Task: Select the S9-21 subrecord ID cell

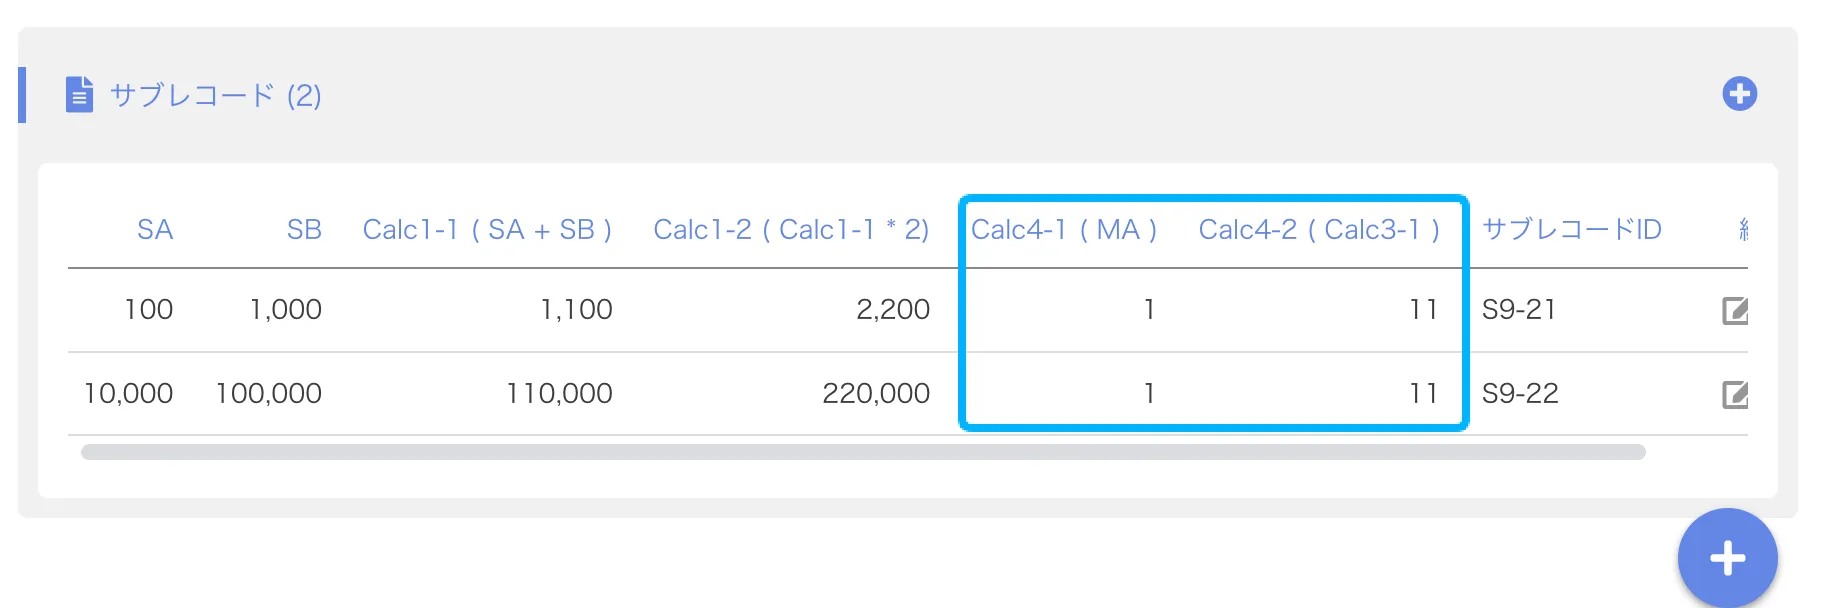Action: pyautogui.click(x=1518, y=310)
